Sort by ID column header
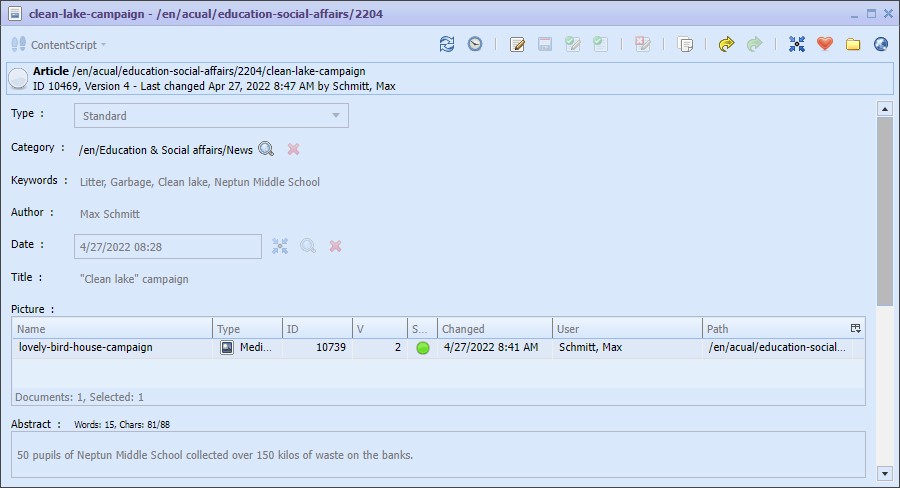This screenshot has height=488, width=900. point(317,329)
